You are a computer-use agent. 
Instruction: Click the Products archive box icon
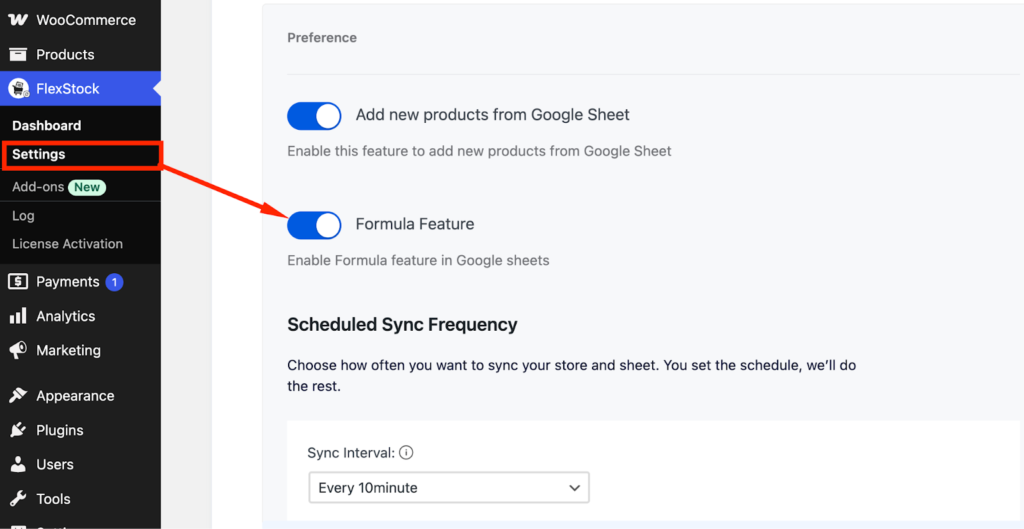pyautogui.click(x=18, y=54)
